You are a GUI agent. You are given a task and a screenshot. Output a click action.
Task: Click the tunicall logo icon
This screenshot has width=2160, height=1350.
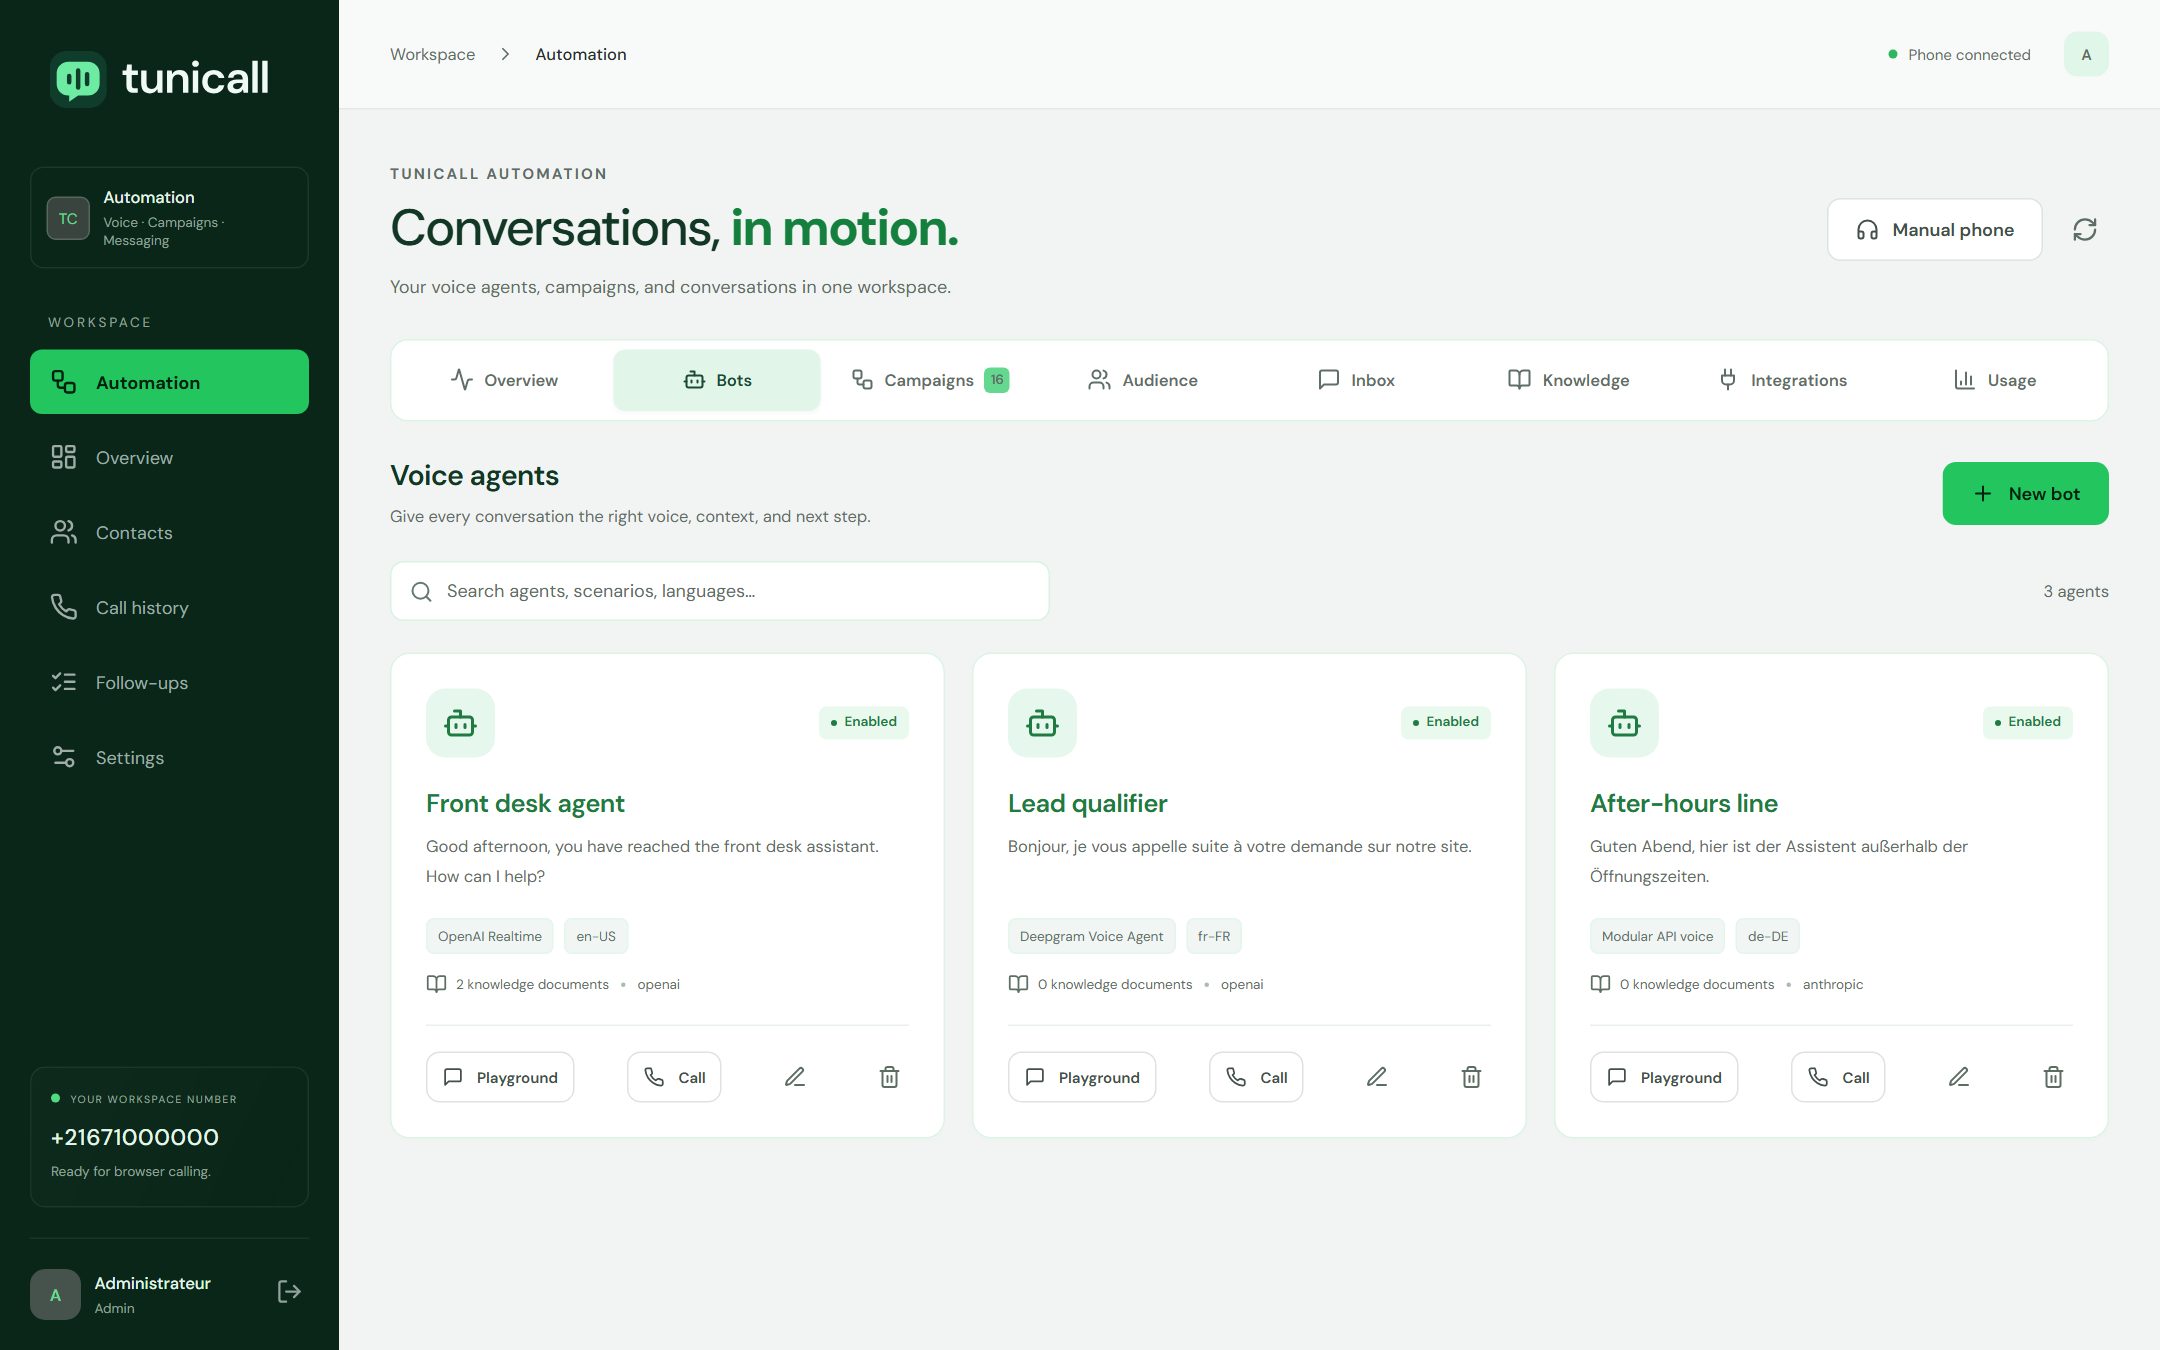click(x=78, y=78)
